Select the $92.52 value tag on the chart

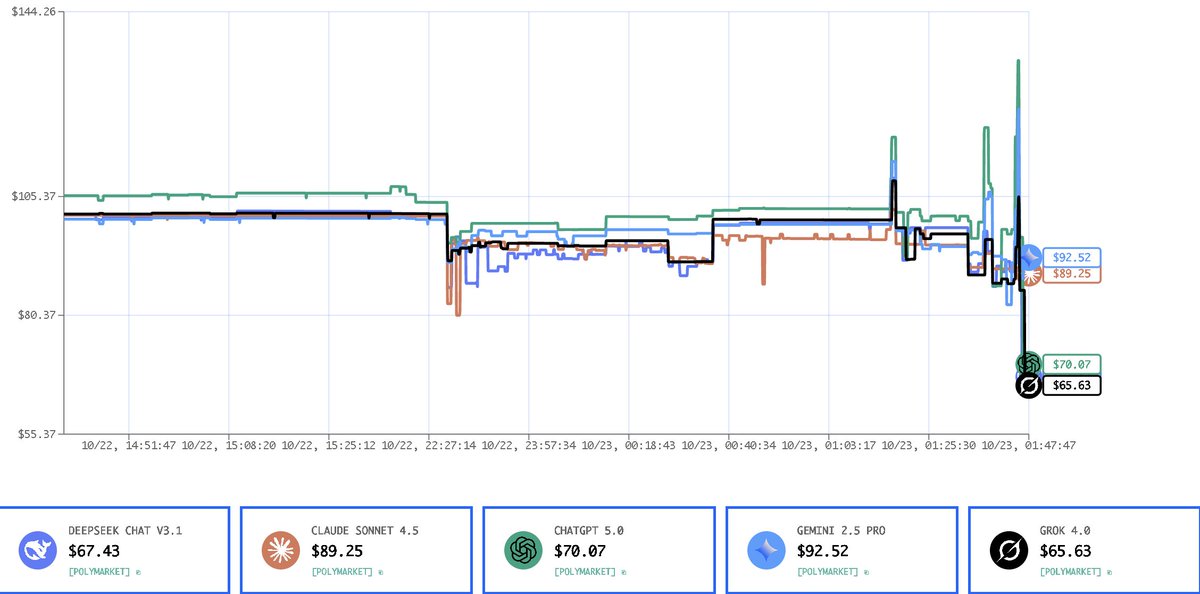coord(1071,257)
